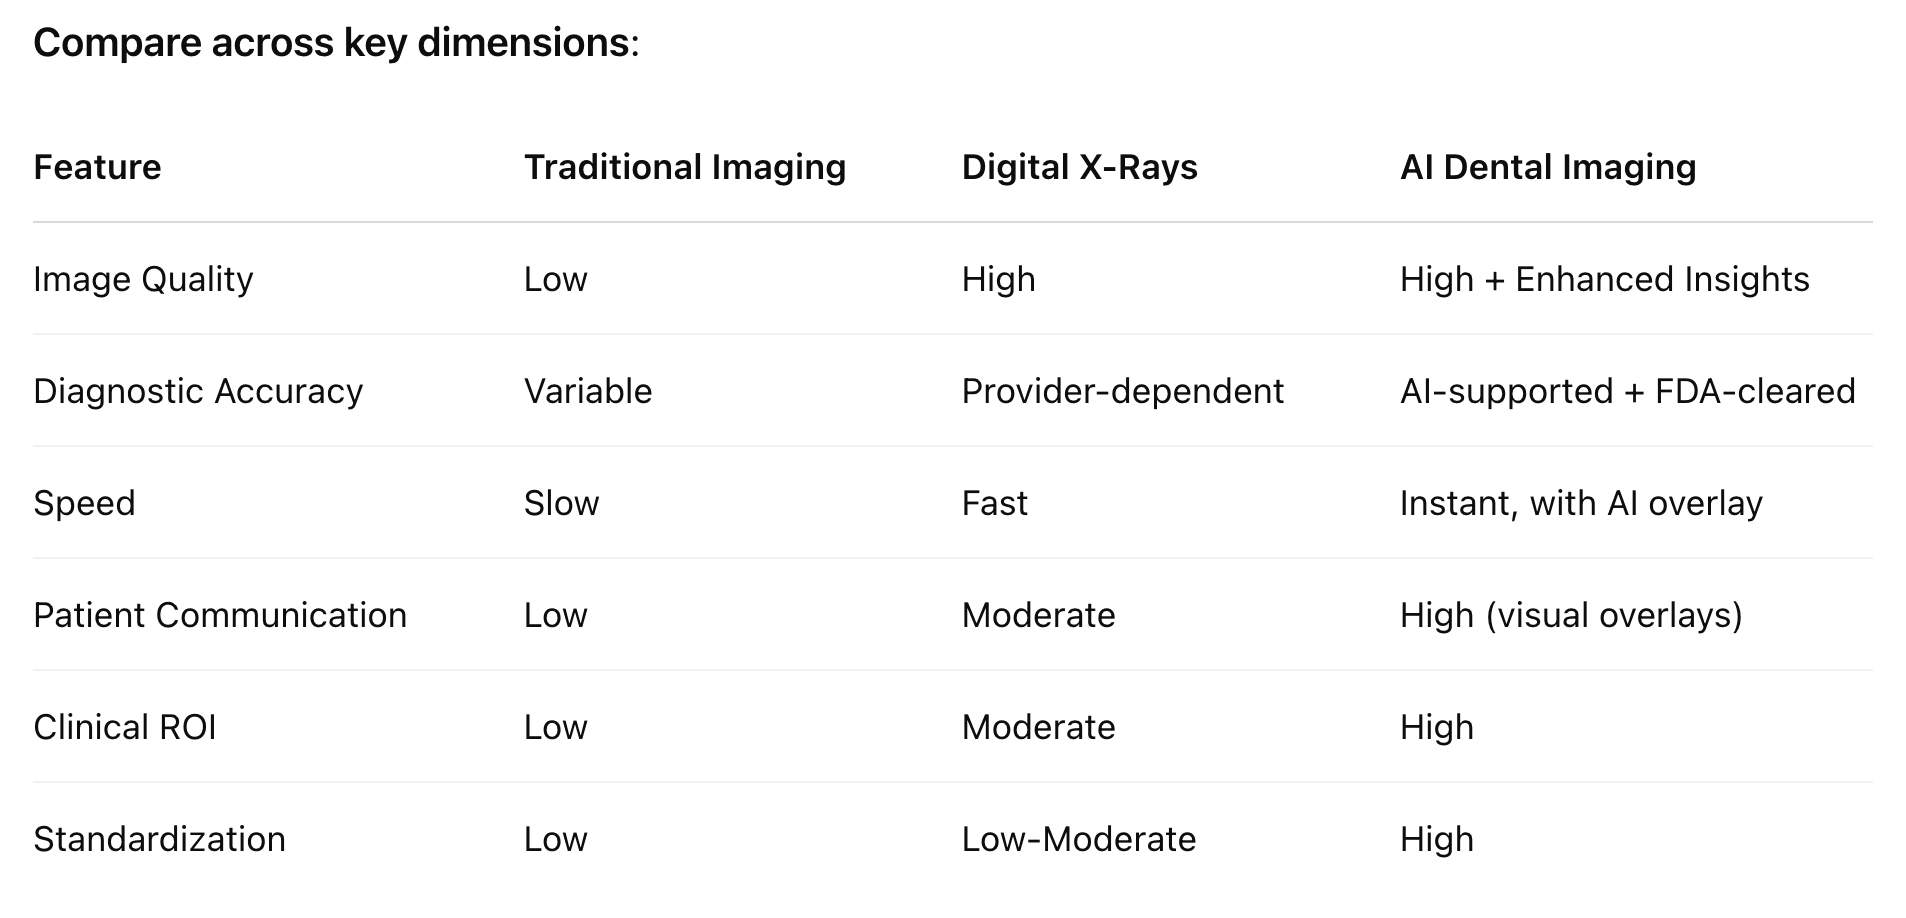Click the 'Variable' cell
Viewport: 1906px width, 918px height.
tap(588, 391)
